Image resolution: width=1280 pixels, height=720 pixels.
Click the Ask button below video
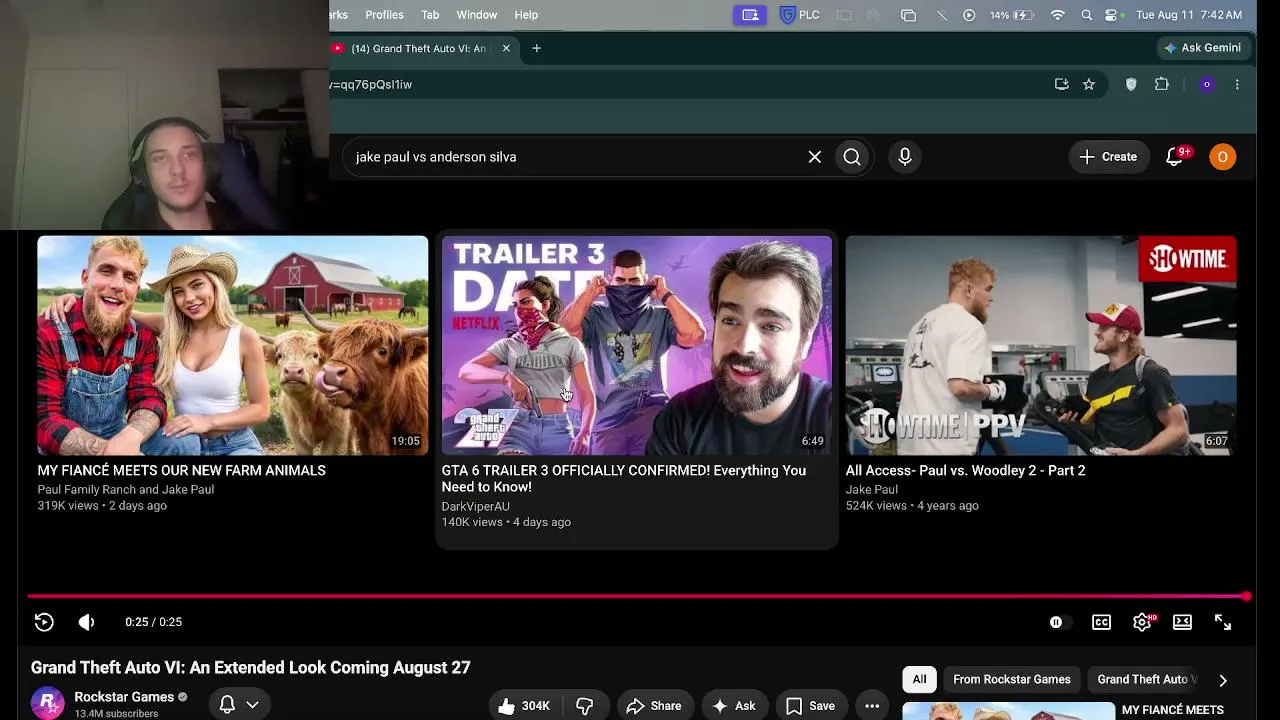[x=733, y=706]
